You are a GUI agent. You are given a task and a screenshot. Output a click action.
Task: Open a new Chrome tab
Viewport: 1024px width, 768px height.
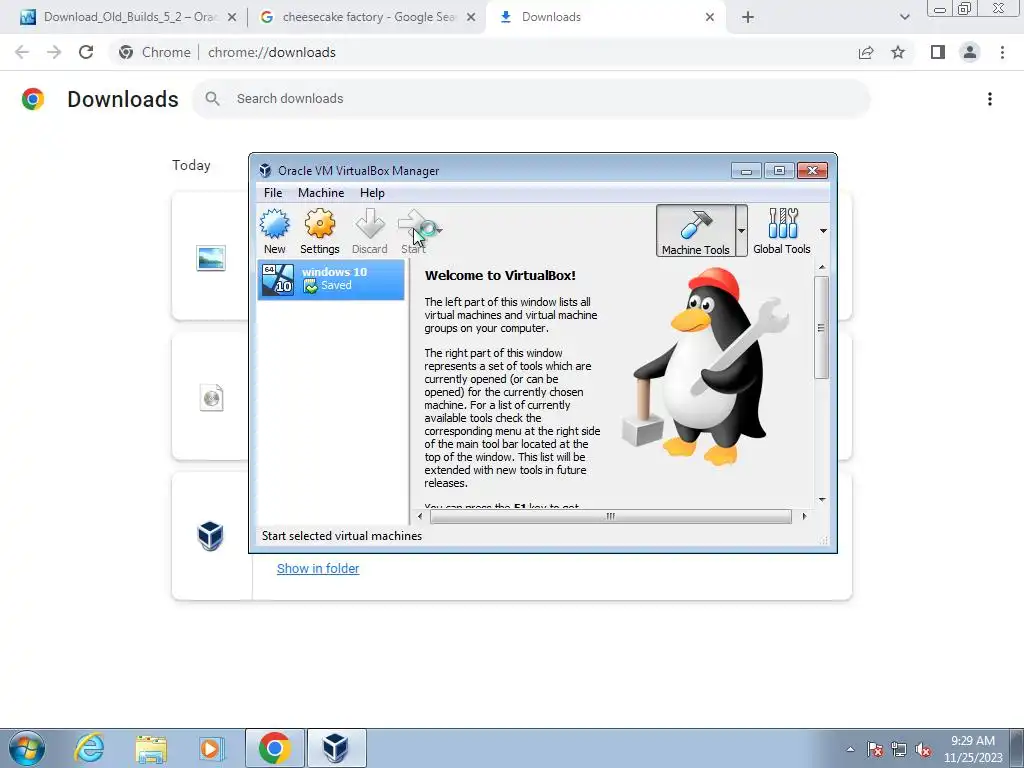click(748, 17)
